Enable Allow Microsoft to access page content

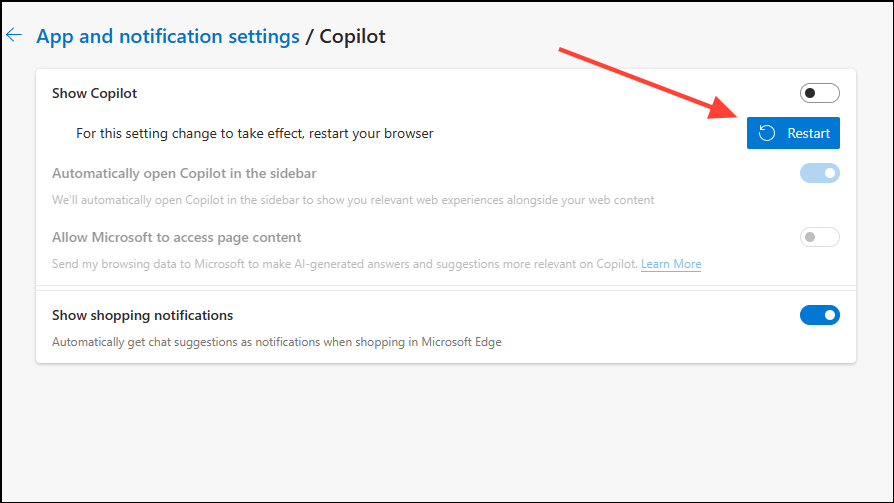[819, 237]
